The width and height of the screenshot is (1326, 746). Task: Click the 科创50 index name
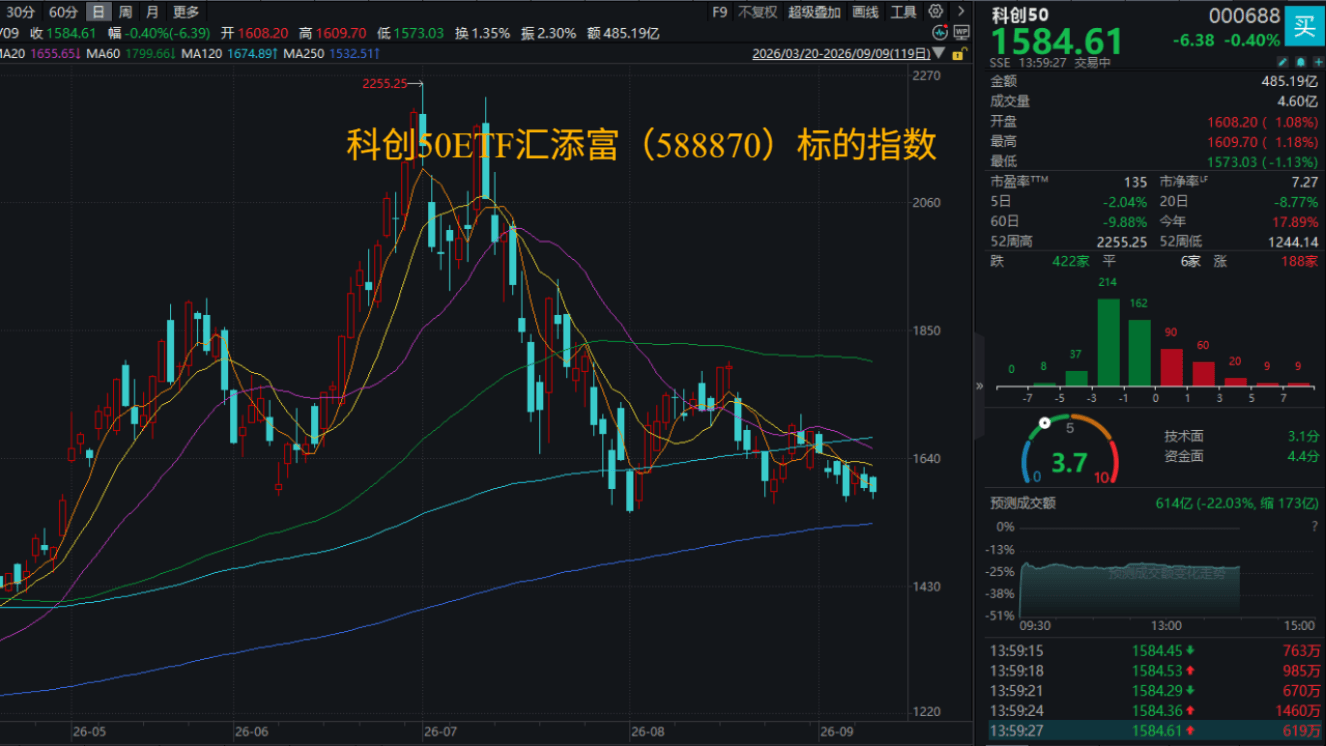1021,15
